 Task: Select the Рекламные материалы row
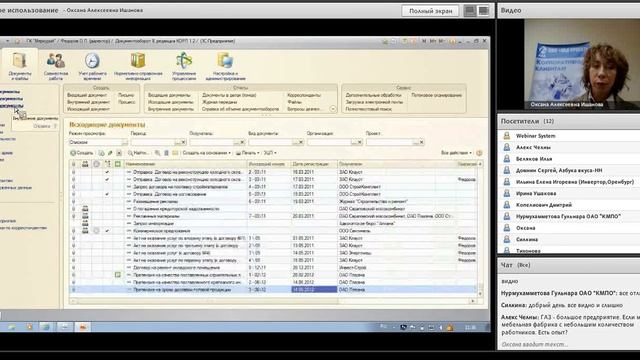point(273,216)
